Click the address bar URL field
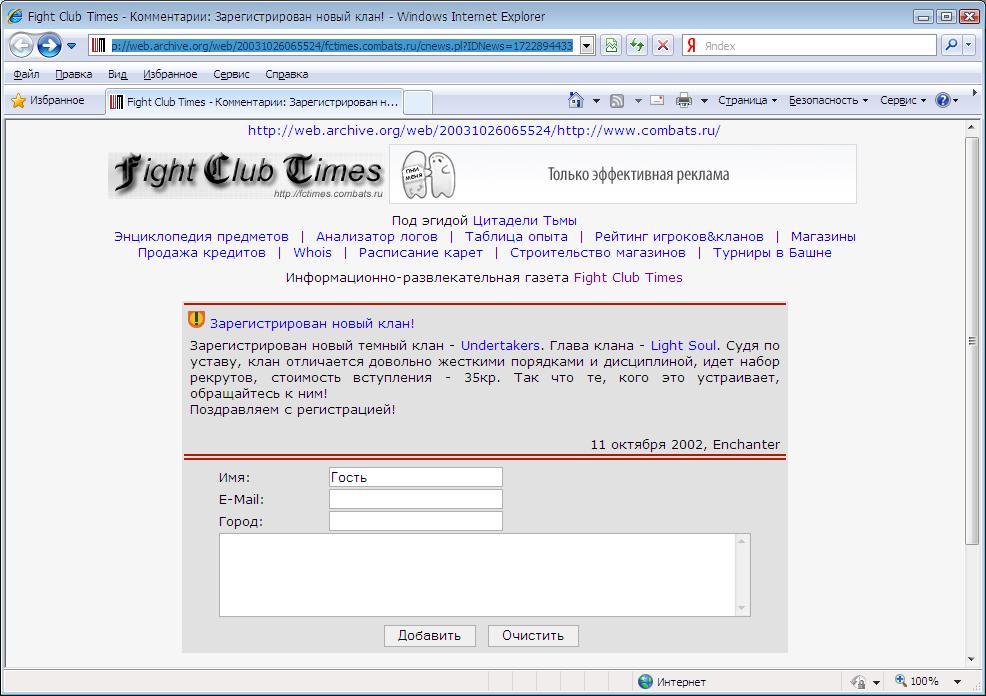This screenshot has height=696, width=986. [343, 45]
